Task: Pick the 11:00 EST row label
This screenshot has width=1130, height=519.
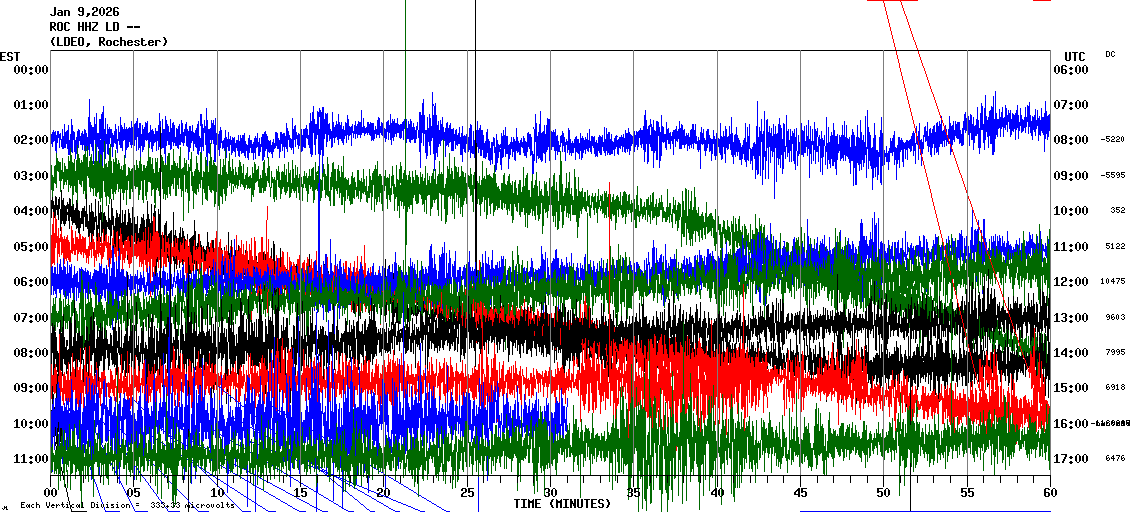Action: 31,459
